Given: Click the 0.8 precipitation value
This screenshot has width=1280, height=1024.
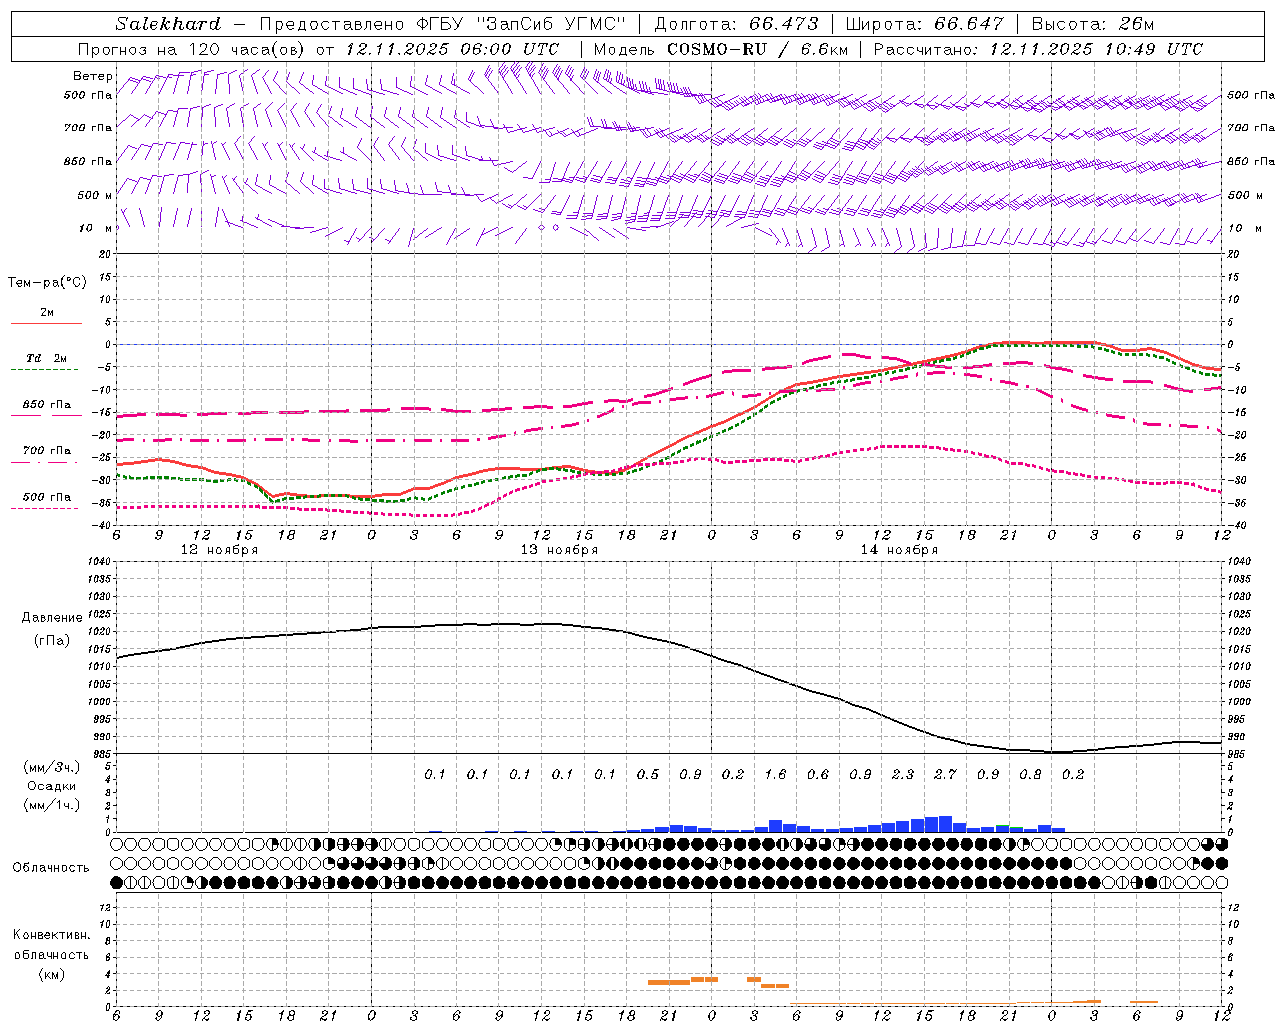Looking at the screenshot, I should (1030, 775).
